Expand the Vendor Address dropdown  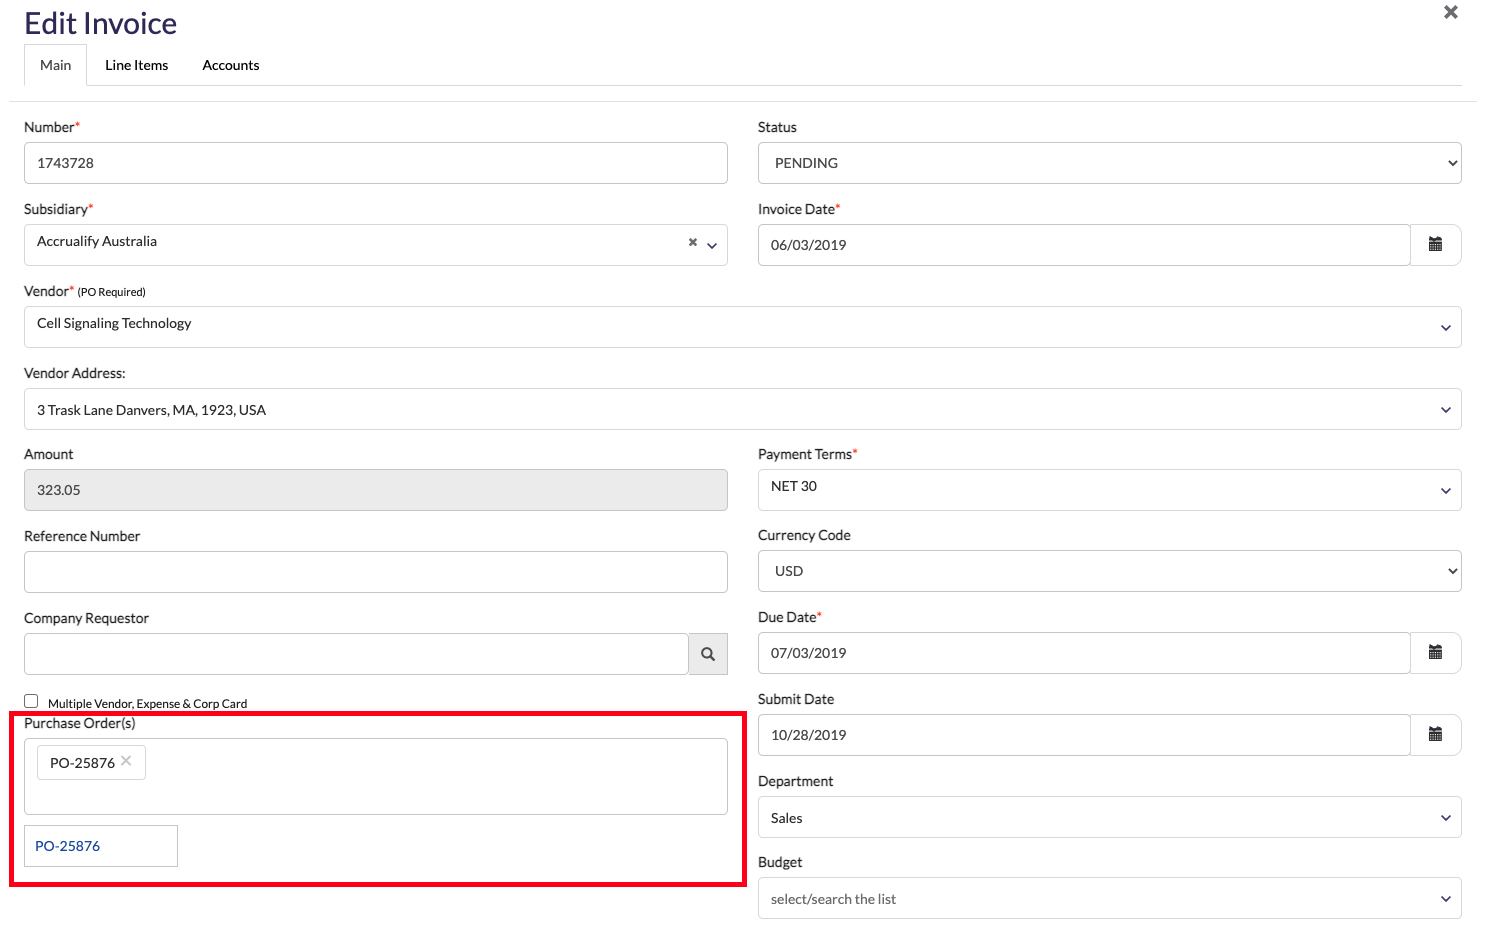pyautogui.click(x=742, y=409)
